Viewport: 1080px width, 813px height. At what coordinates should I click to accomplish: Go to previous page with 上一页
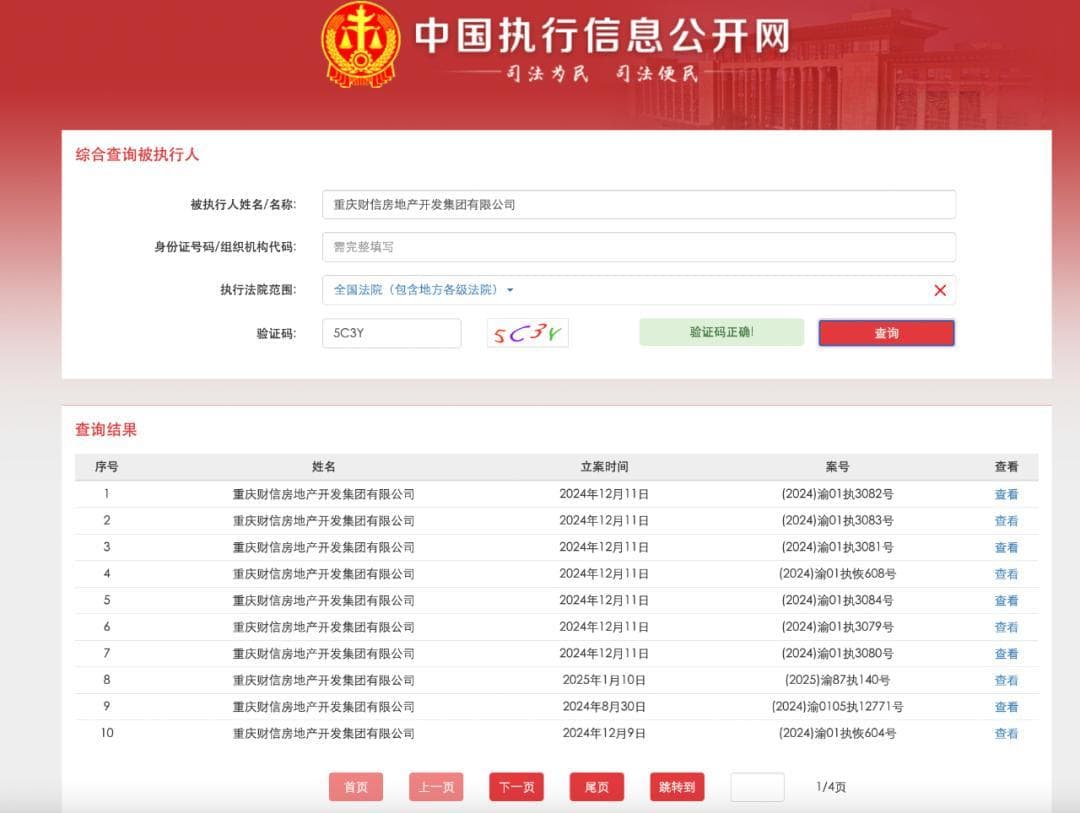point(436,787)
